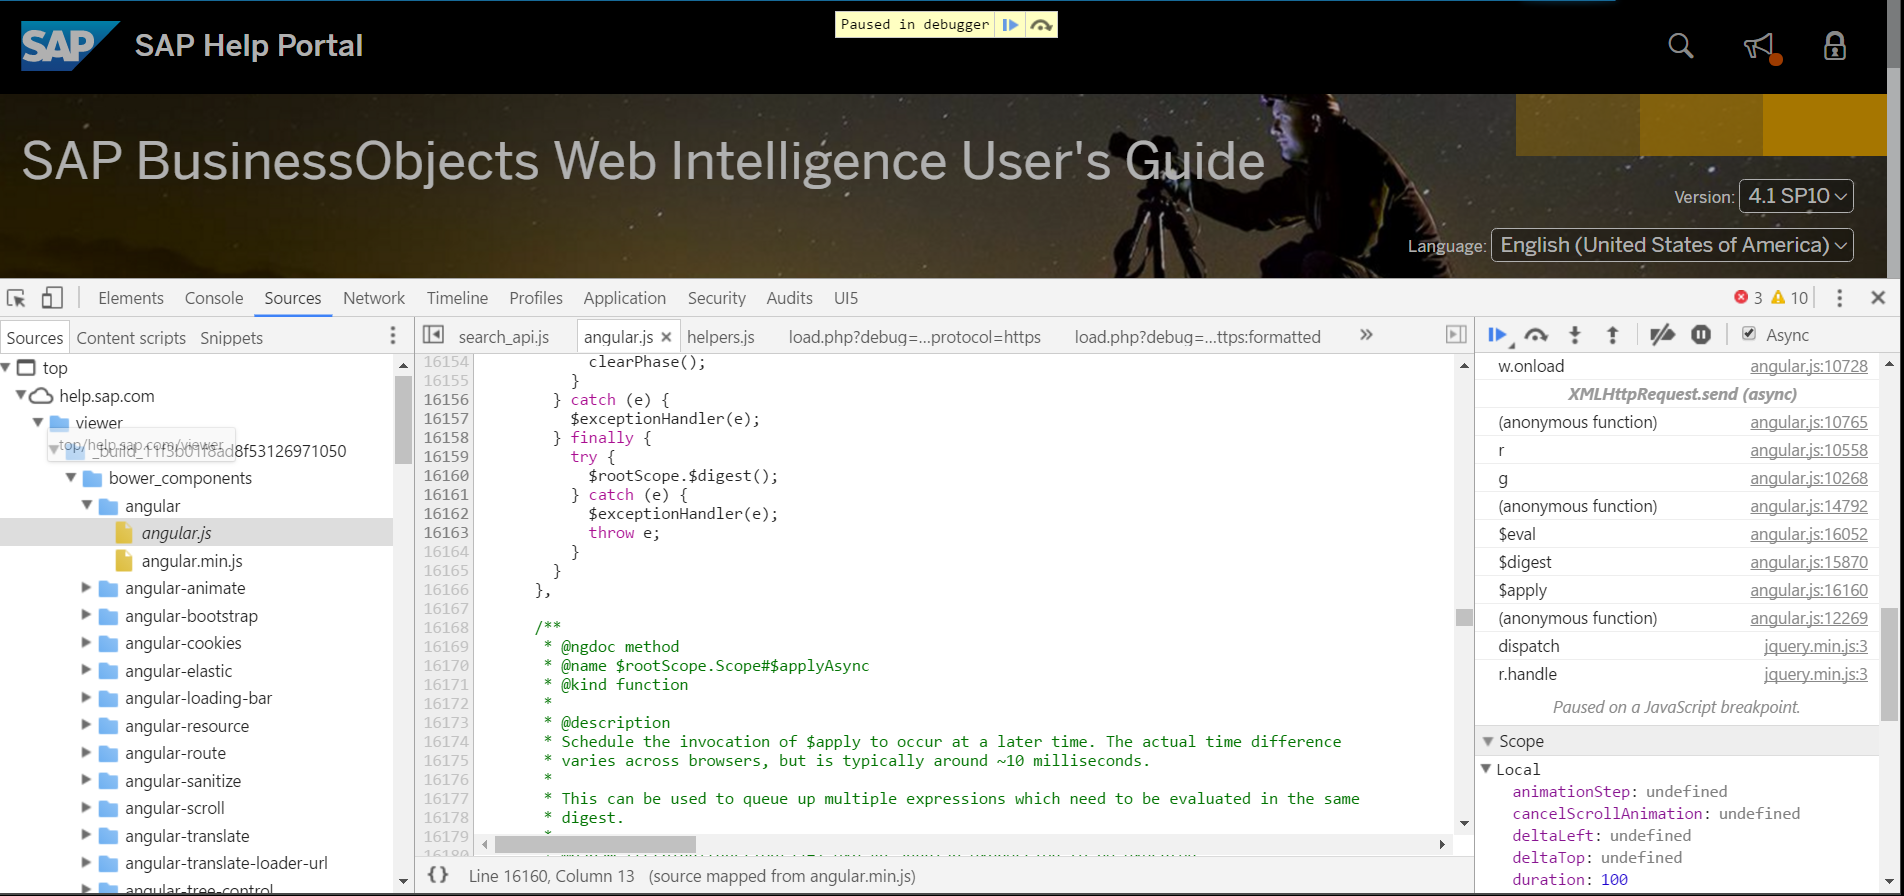
Task: Hide the debugger sidebar pane
Action: [1456, 335]
